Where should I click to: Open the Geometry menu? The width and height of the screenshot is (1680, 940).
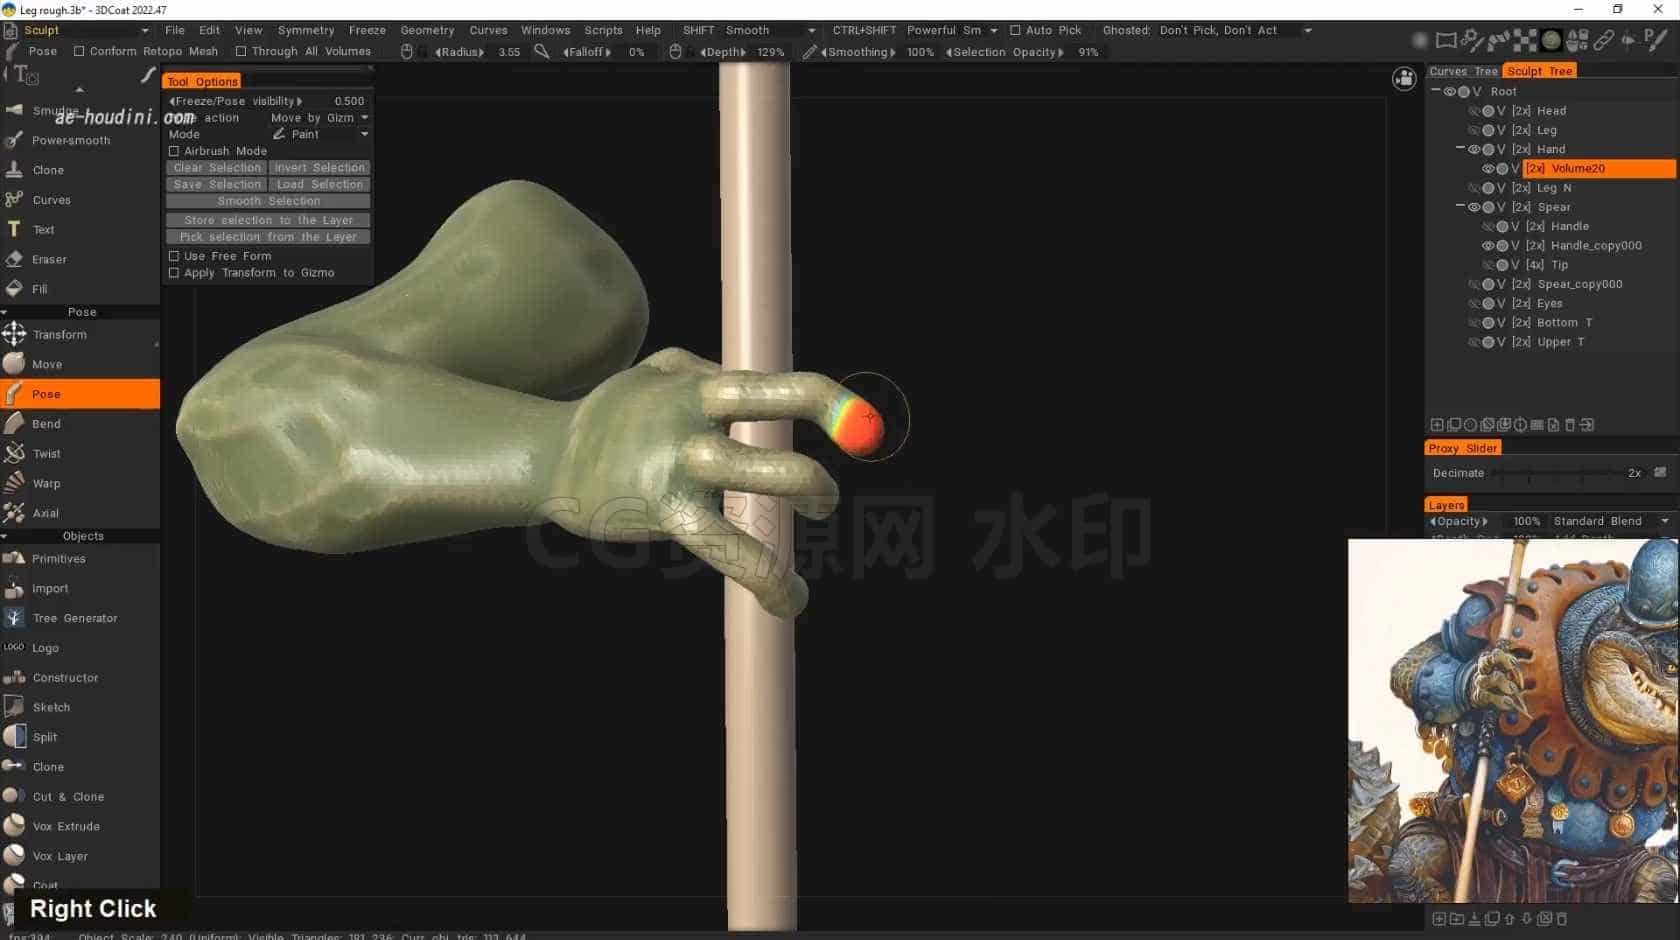pos(427,31)
